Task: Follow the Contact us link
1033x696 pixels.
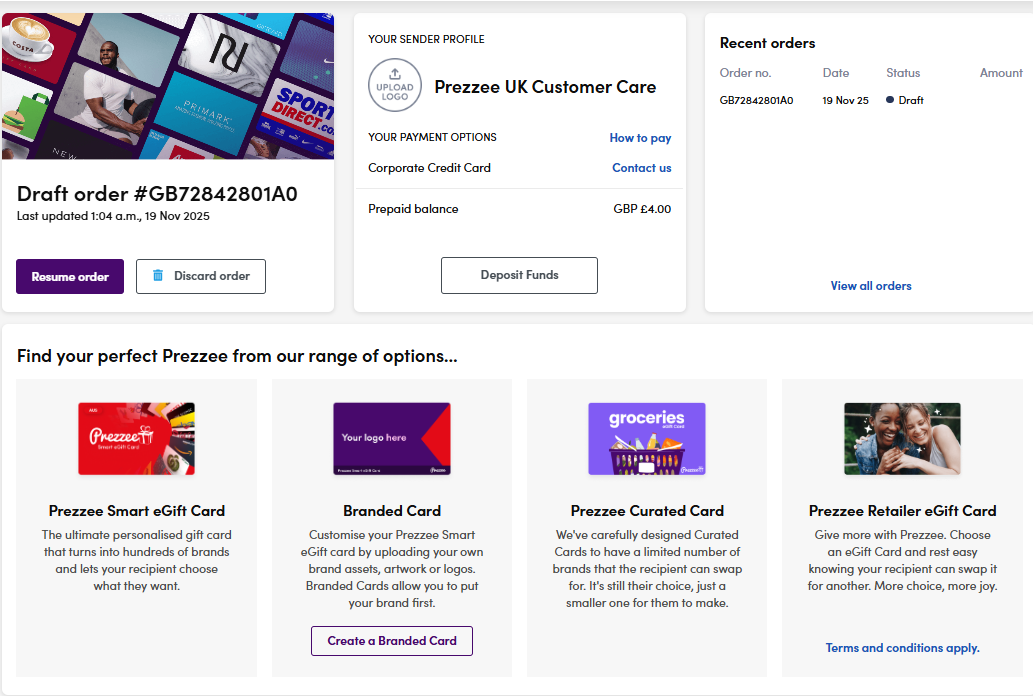Action: pyautogui.click(x=642, y=168)
